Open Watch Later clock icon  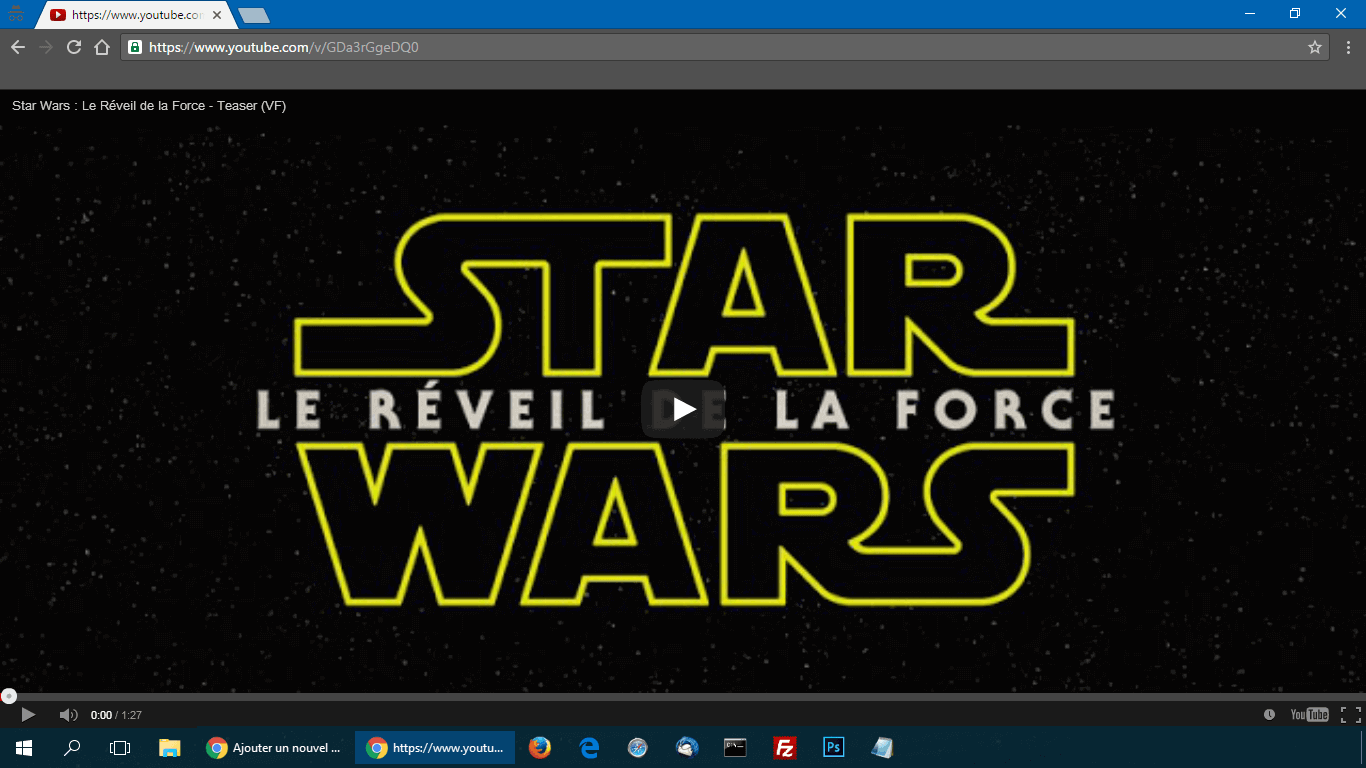click(x=1269, y=714)
